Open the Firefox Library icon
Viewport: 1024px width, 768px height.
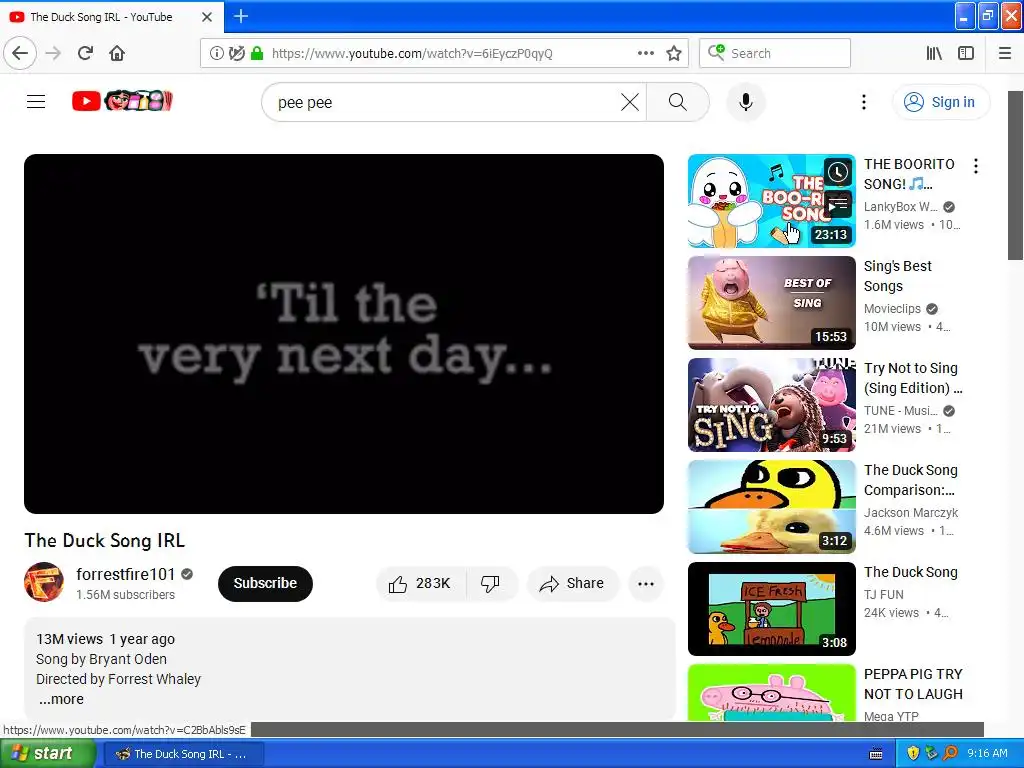934,53
